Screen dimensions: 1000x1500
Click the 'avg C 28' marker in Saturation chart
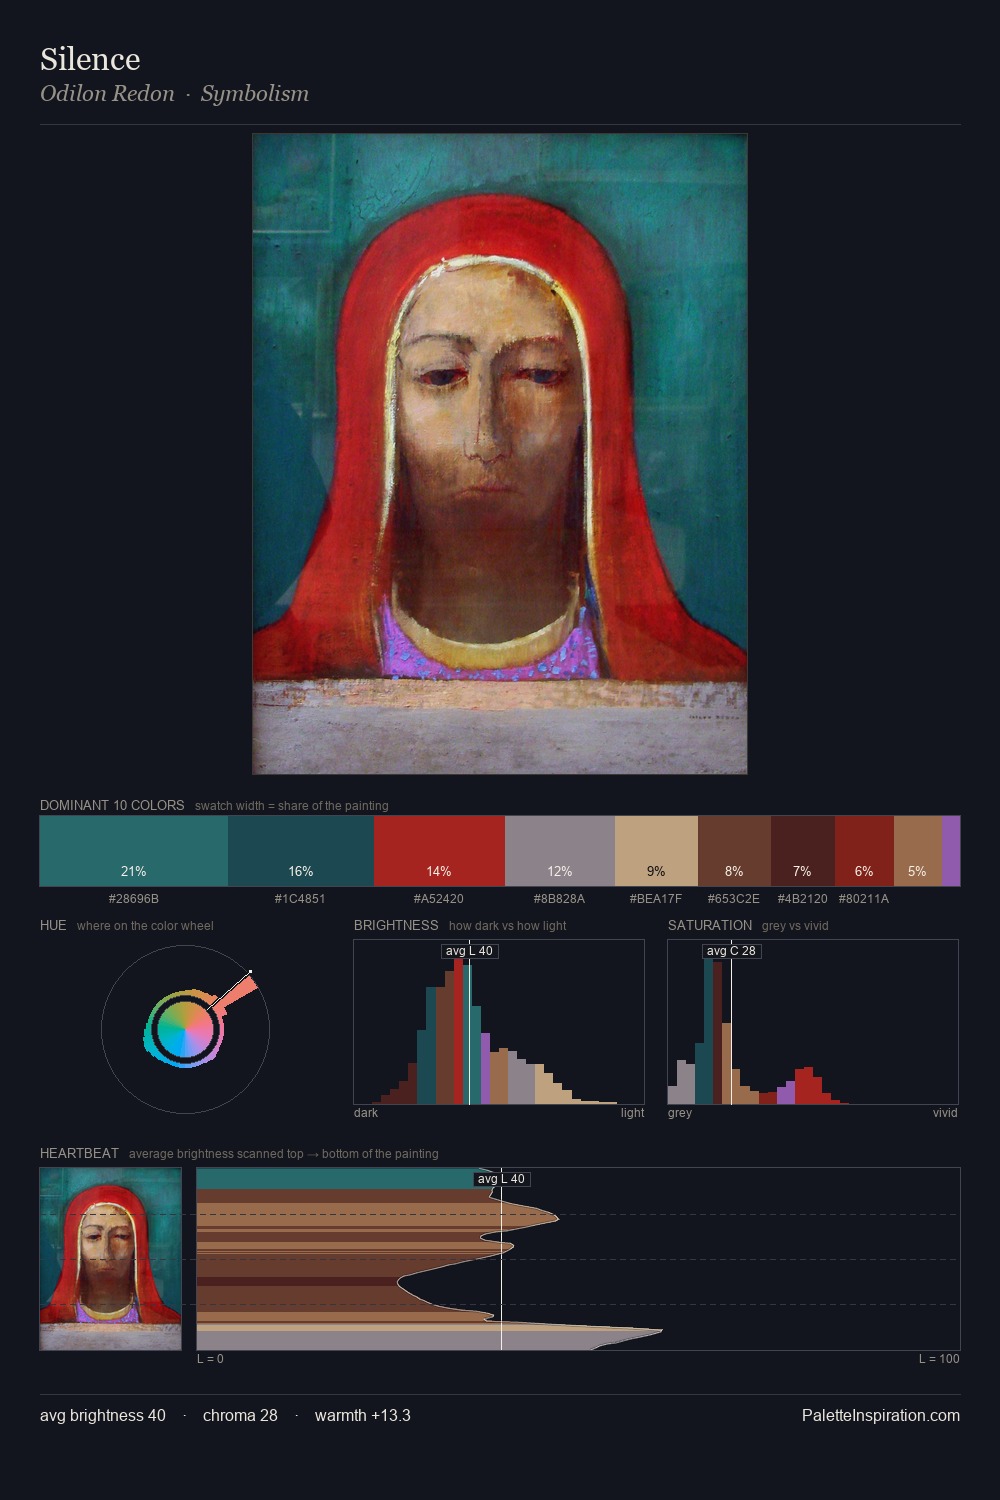coord(732,951)
